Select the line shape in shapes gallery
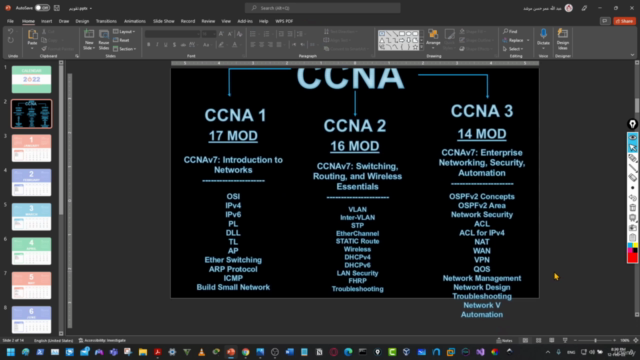 388,33
